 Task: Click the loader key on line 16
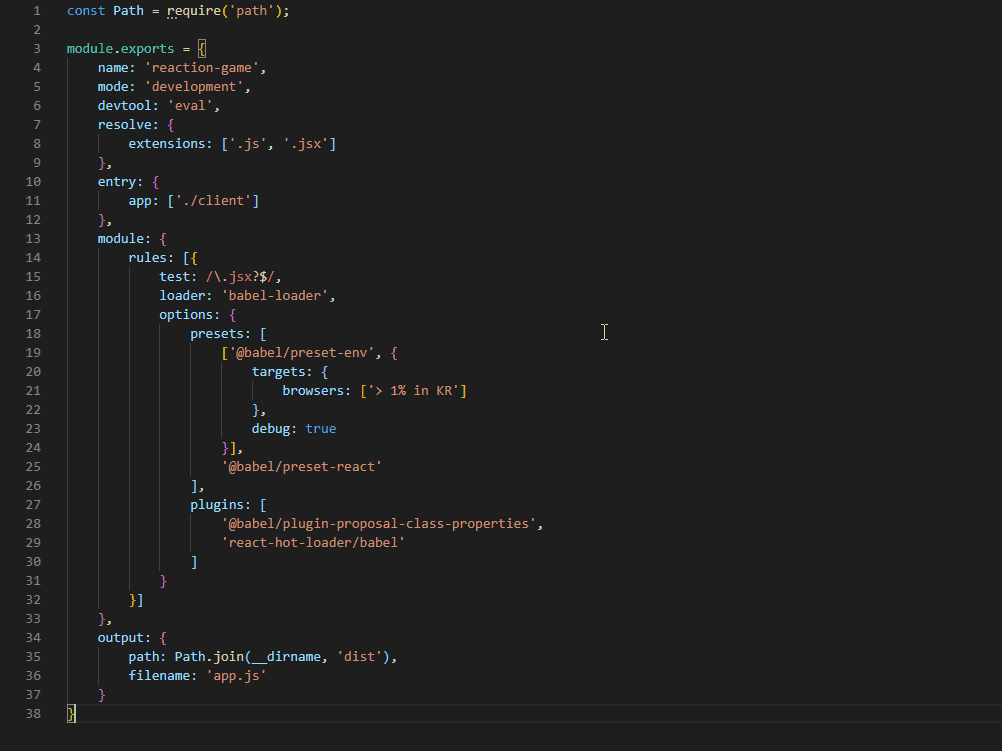coord(182,295)
